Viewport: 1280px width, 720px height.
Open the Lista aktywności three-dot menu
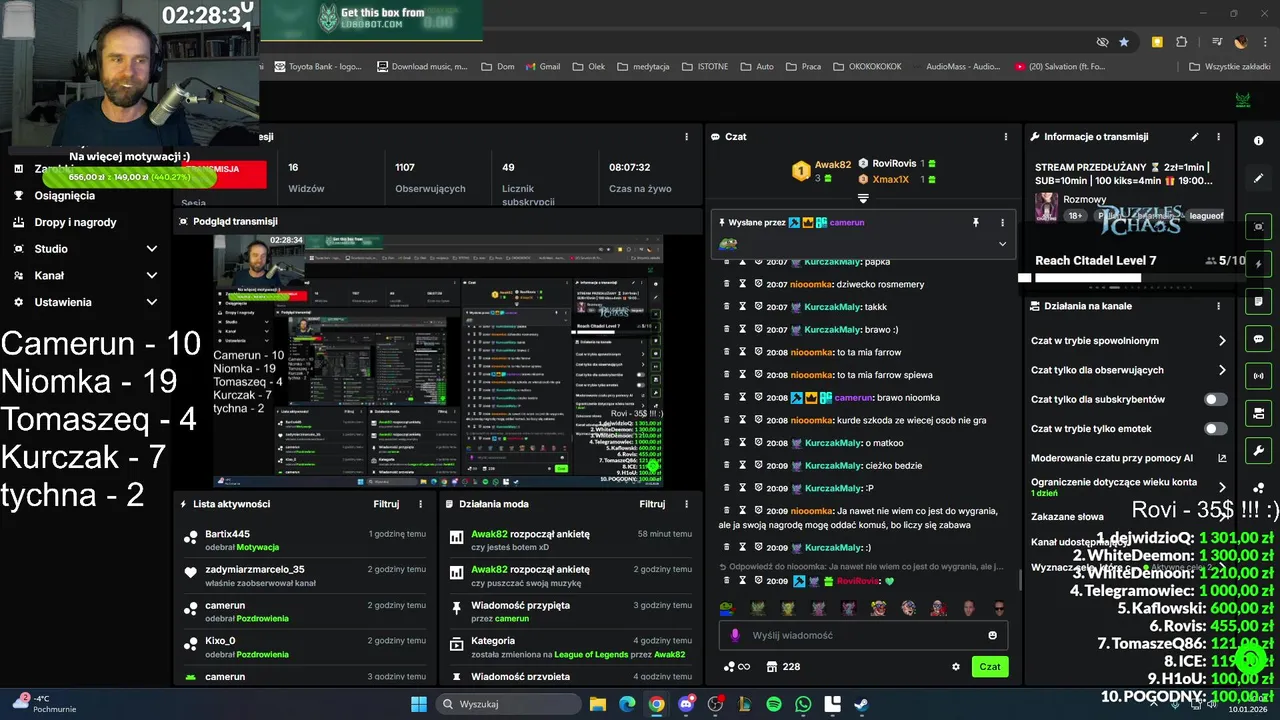tap(420, 504)
